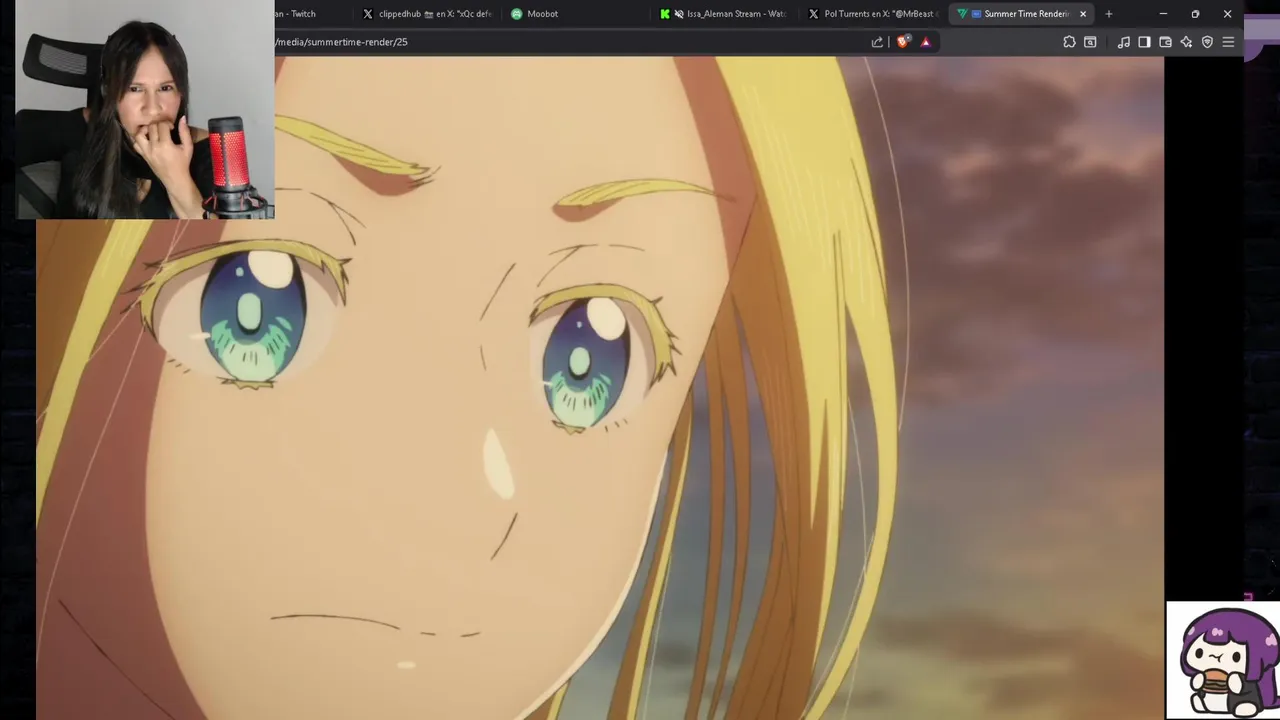Minimize the browser window

[1163, 14]
